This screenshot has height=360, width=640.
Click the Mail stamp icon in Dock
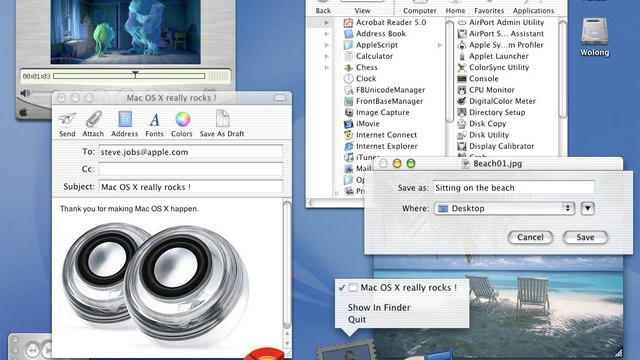(346, 350)
